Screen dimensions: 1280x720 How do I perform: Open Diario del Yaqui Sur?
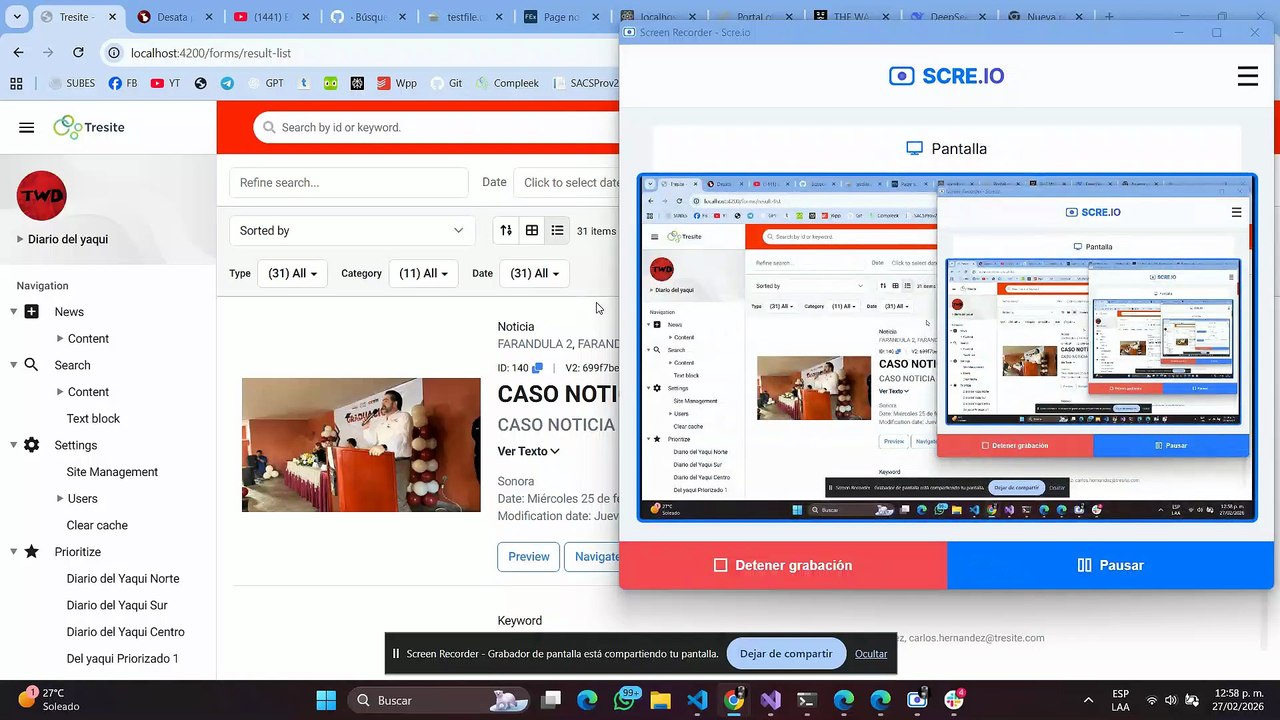click(x=117, y=605)
